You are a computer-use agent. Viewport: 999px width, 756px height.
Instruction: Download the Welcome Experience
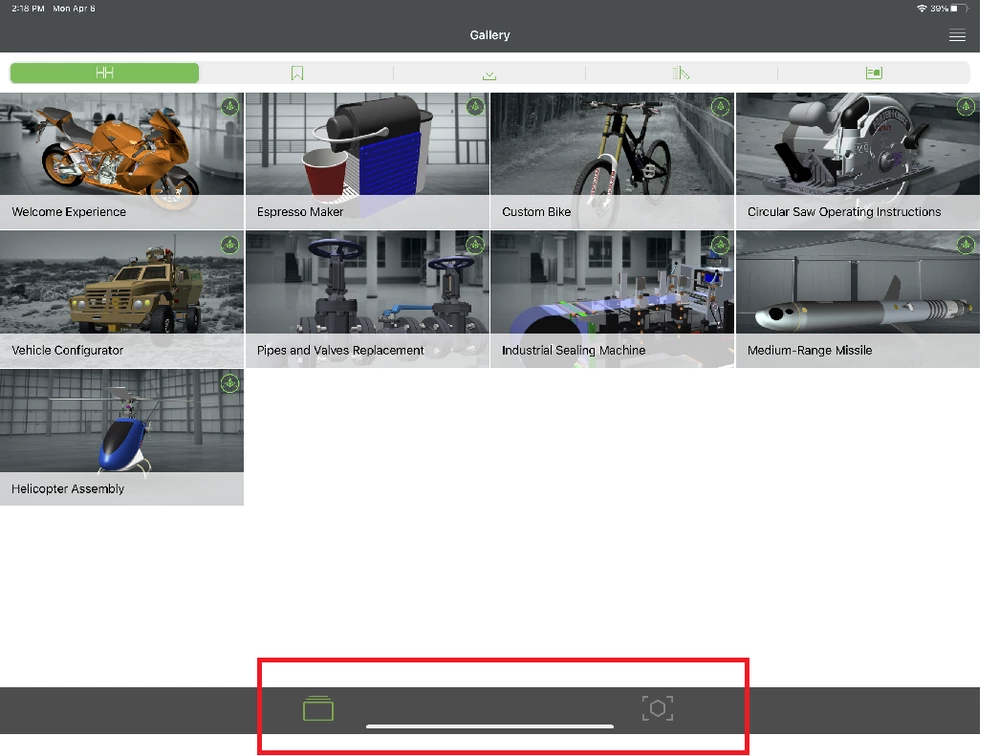229,106
